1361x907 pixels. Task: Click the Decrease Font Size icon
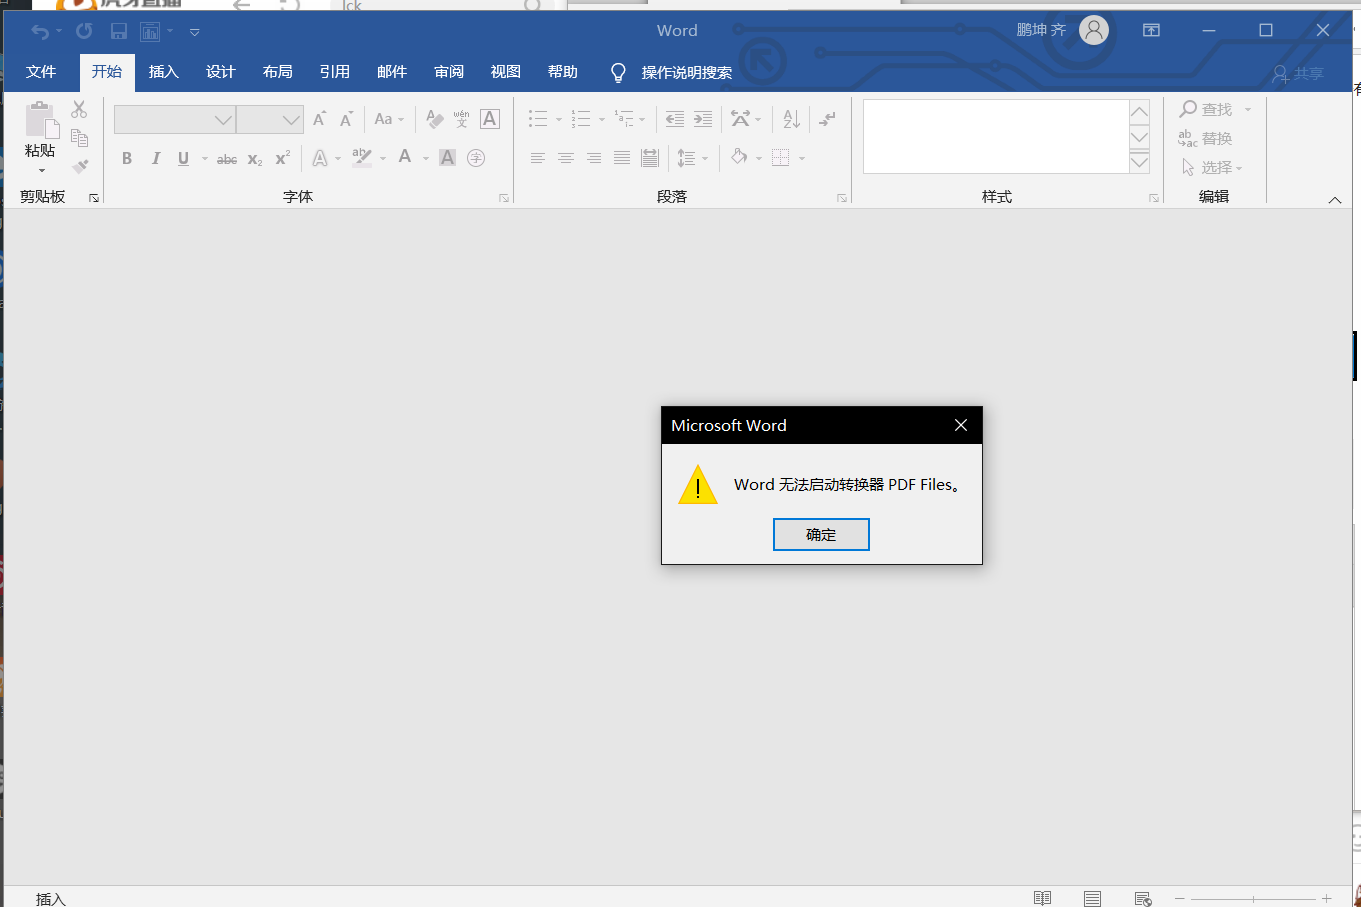346,119
